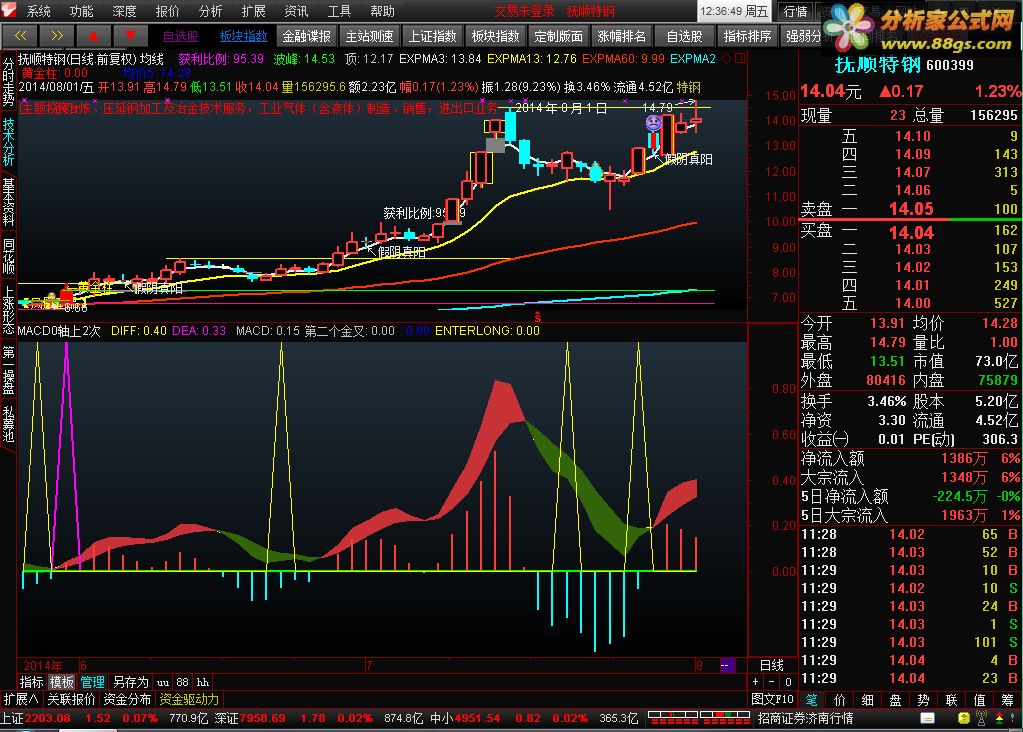Open the 分析 menu
This screenshot has height=732, width=1023.
click(211, 11)
